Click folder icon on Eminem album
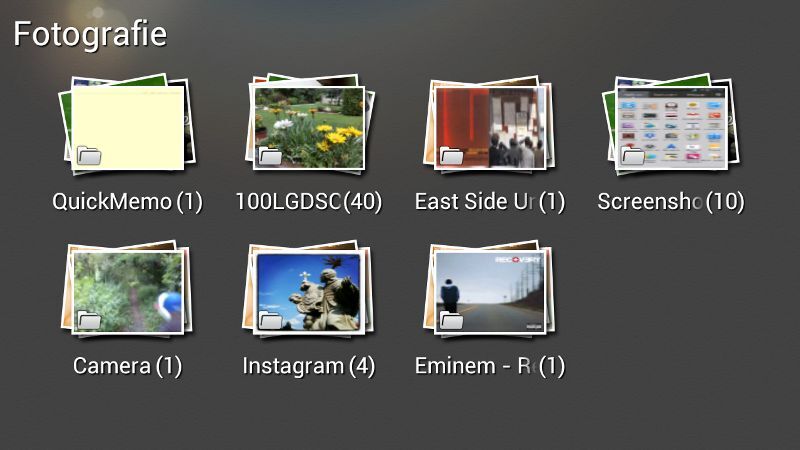The height and width of the screenshot is (450, 800). 452,320
